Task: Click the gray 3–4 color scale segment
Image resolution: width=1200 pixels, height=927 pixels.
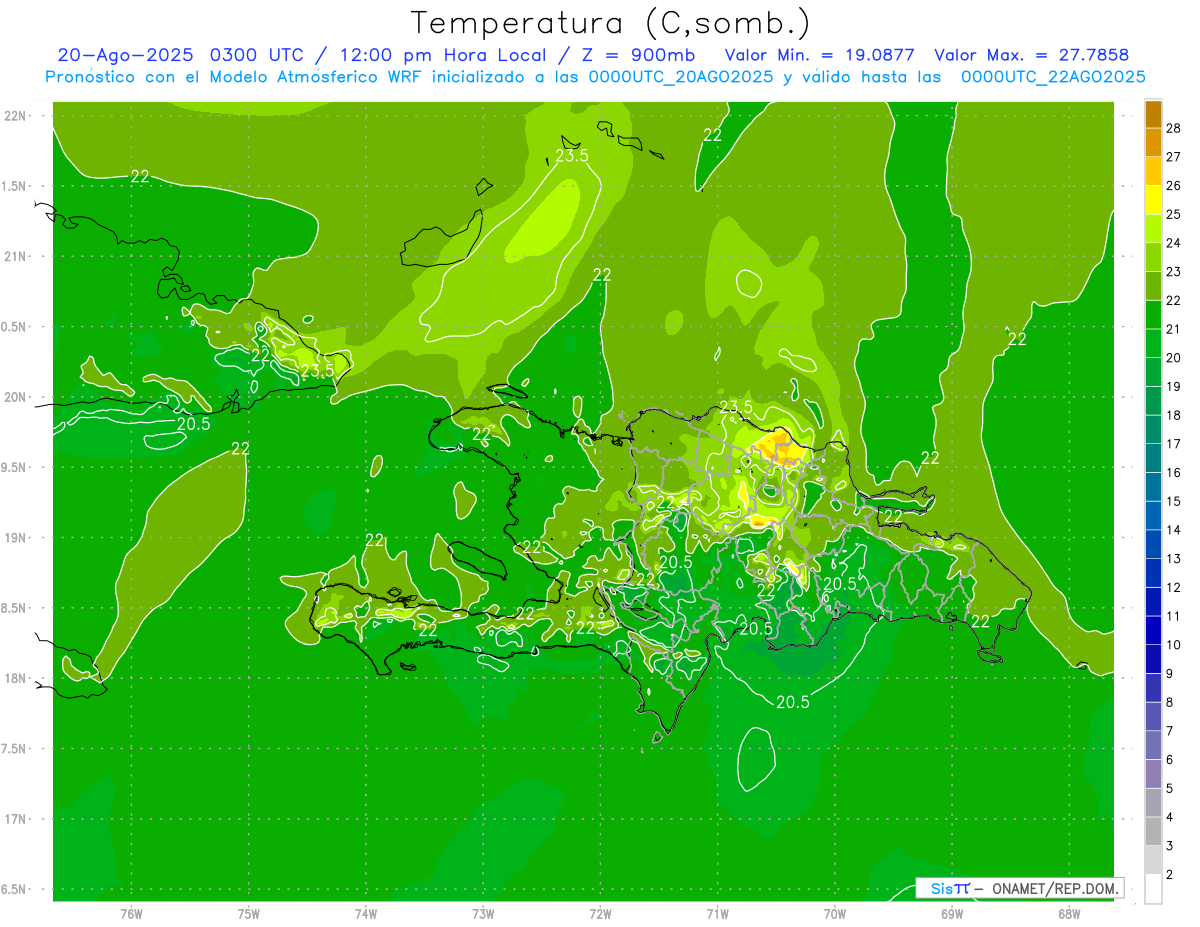Action: 1153,831
